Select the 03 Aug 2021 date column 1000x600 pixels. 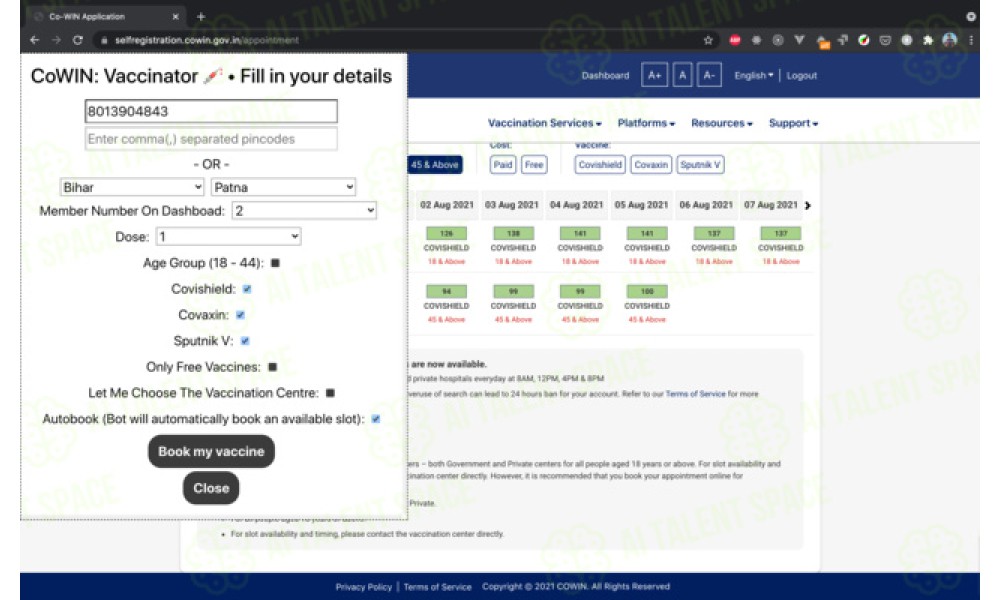[512, 205]
